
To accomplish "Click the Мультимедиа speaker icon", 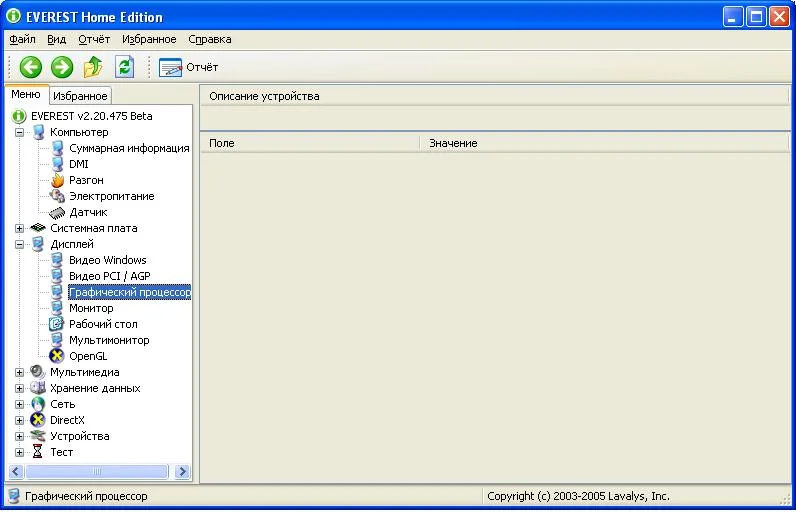I will [x=38, y=372].
